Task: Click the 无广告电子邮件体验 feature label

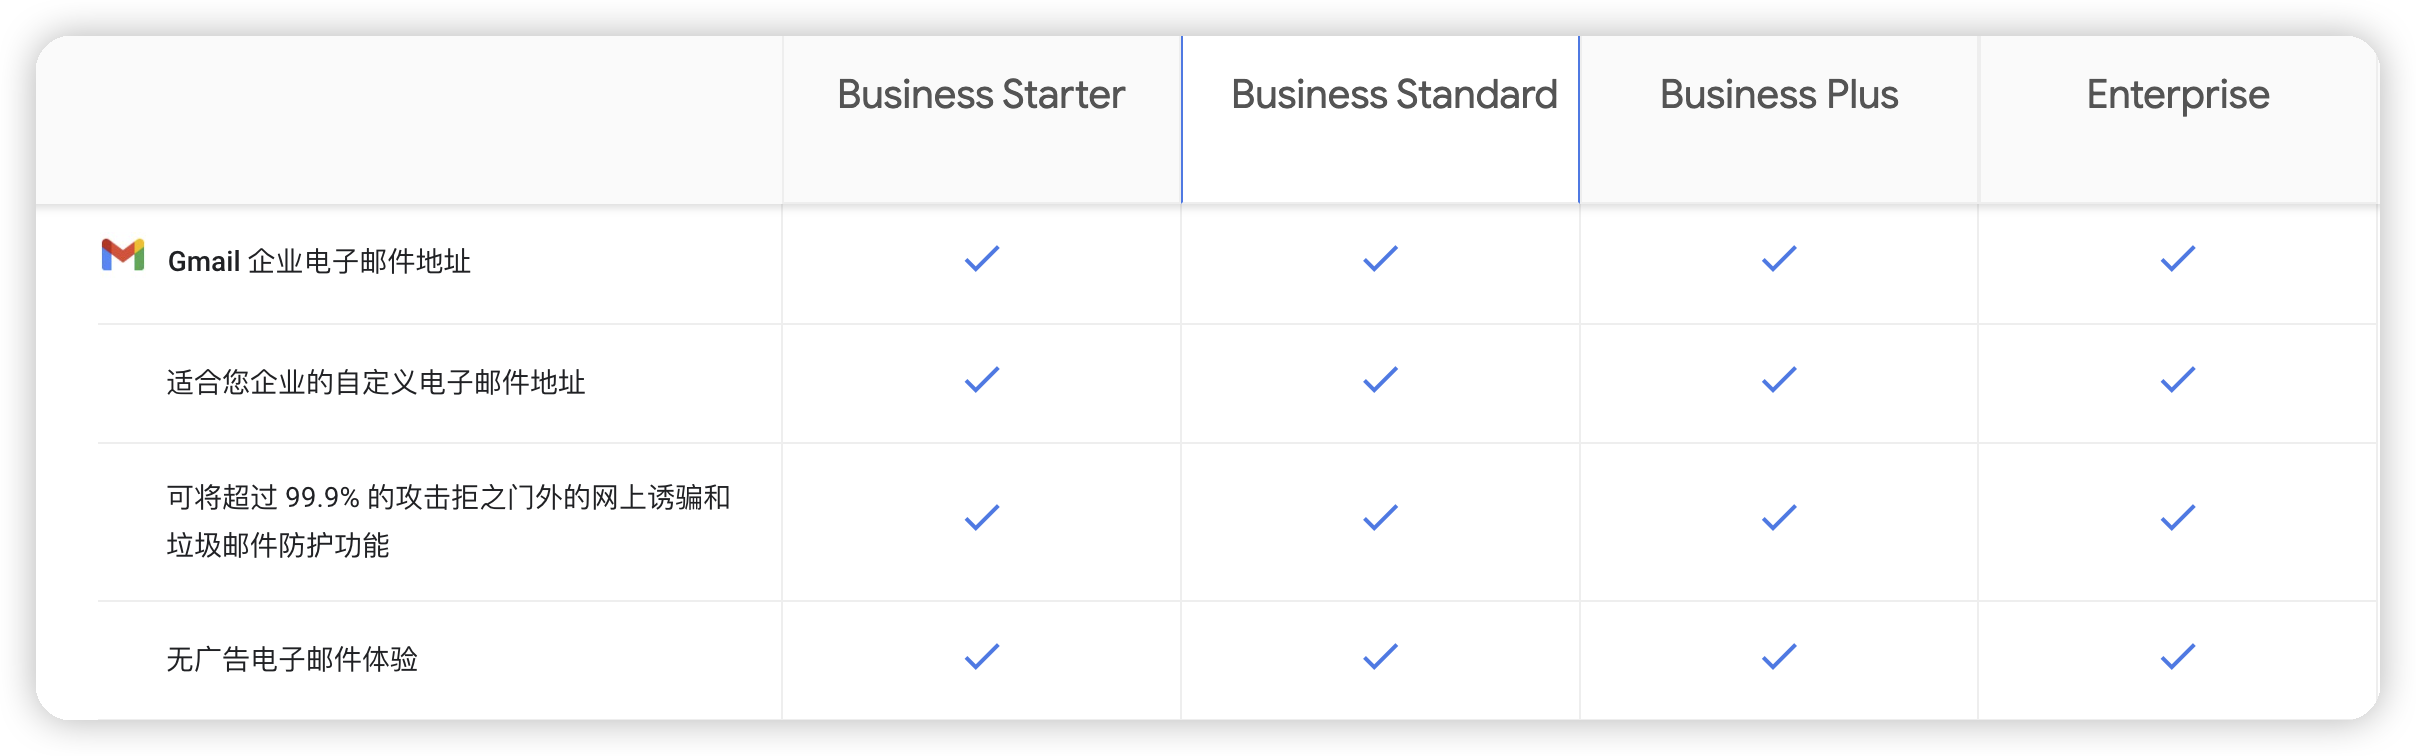Action: click(x=292, y=660)
